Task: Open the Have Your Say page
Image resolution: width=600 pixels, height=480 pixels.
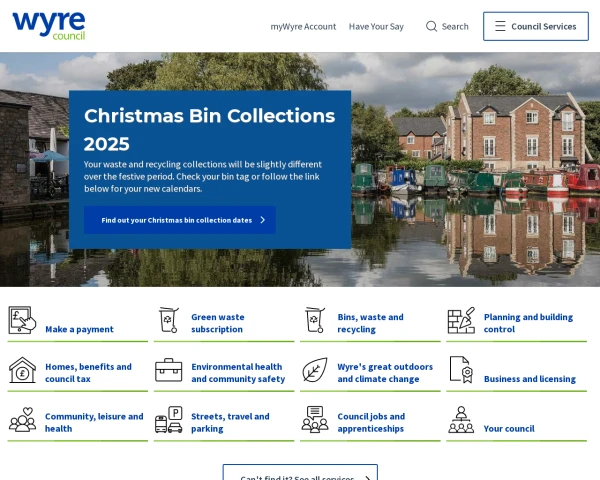Action: click(376, 27)
